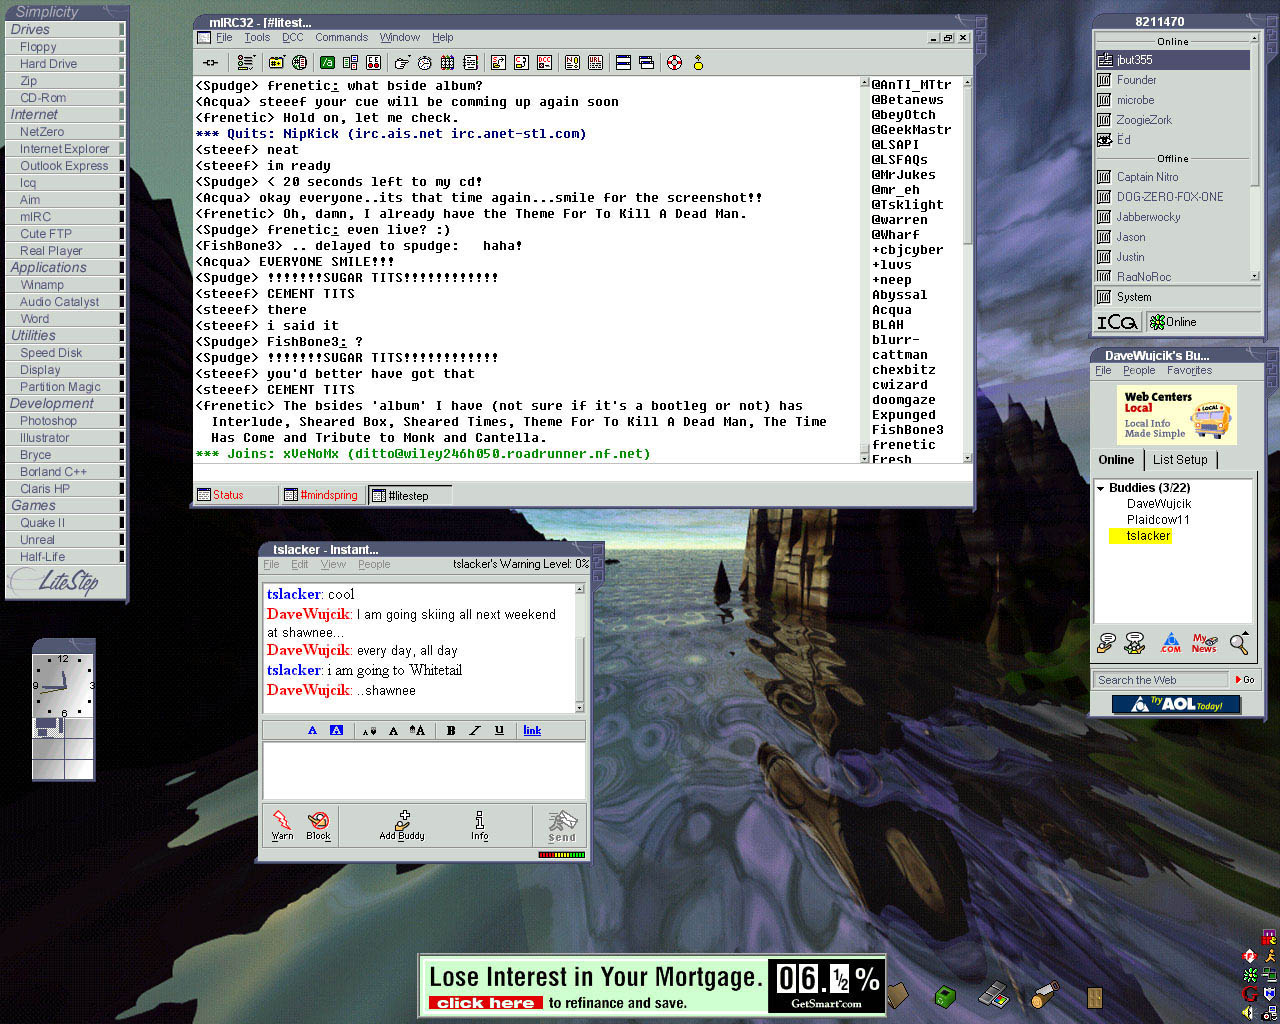Viewport: 1280px width, 1024px height.
Task: Click the mIRC Connect toolbar icon
Action: (210, 63)
